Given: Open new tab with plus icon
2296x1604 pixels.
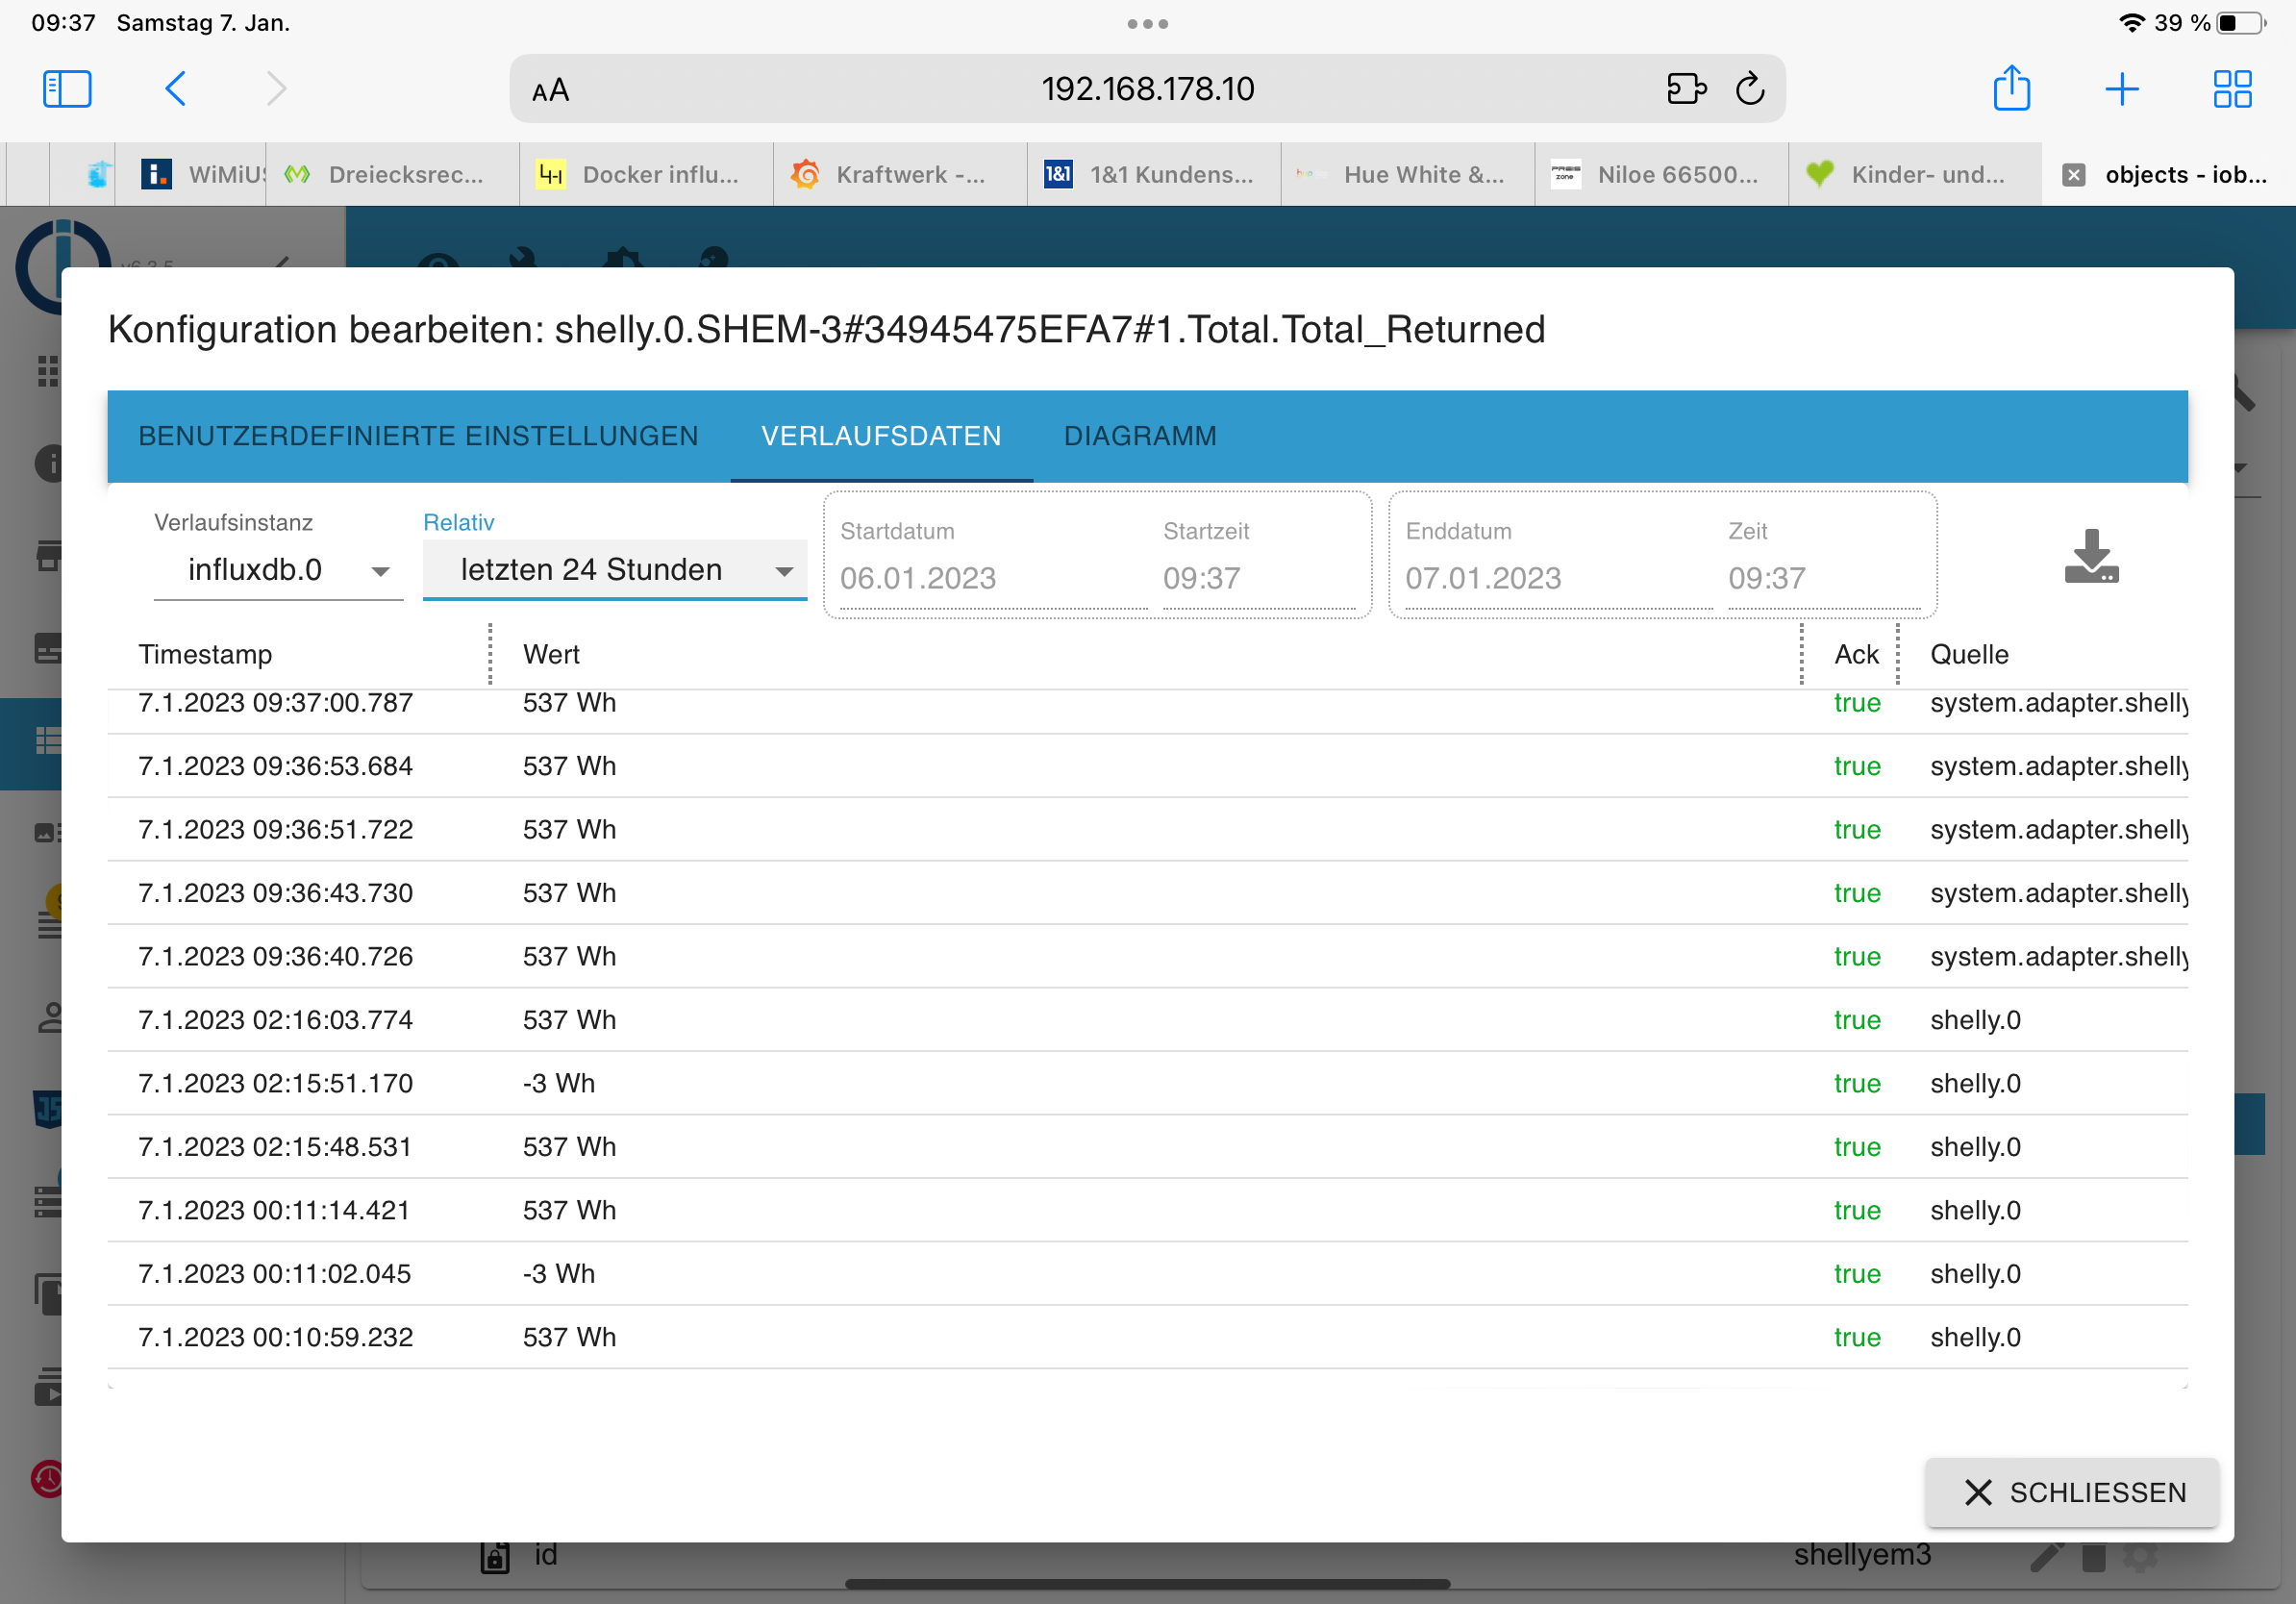Looking at the screenshot, I should pyautogui.click(x=2121, y=89).
